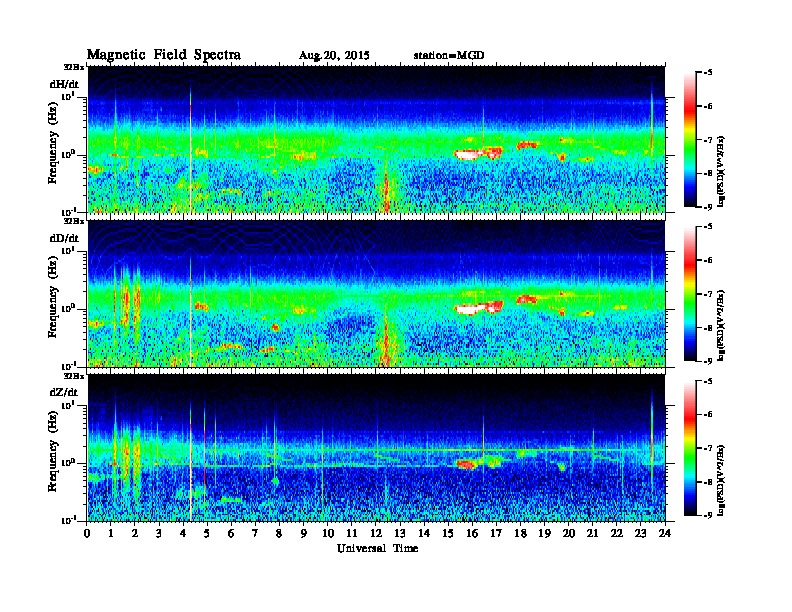792x612 pixels.
Task: Click the 32Hz label atop dD/dt panel
Action: [x=73, y=221]
